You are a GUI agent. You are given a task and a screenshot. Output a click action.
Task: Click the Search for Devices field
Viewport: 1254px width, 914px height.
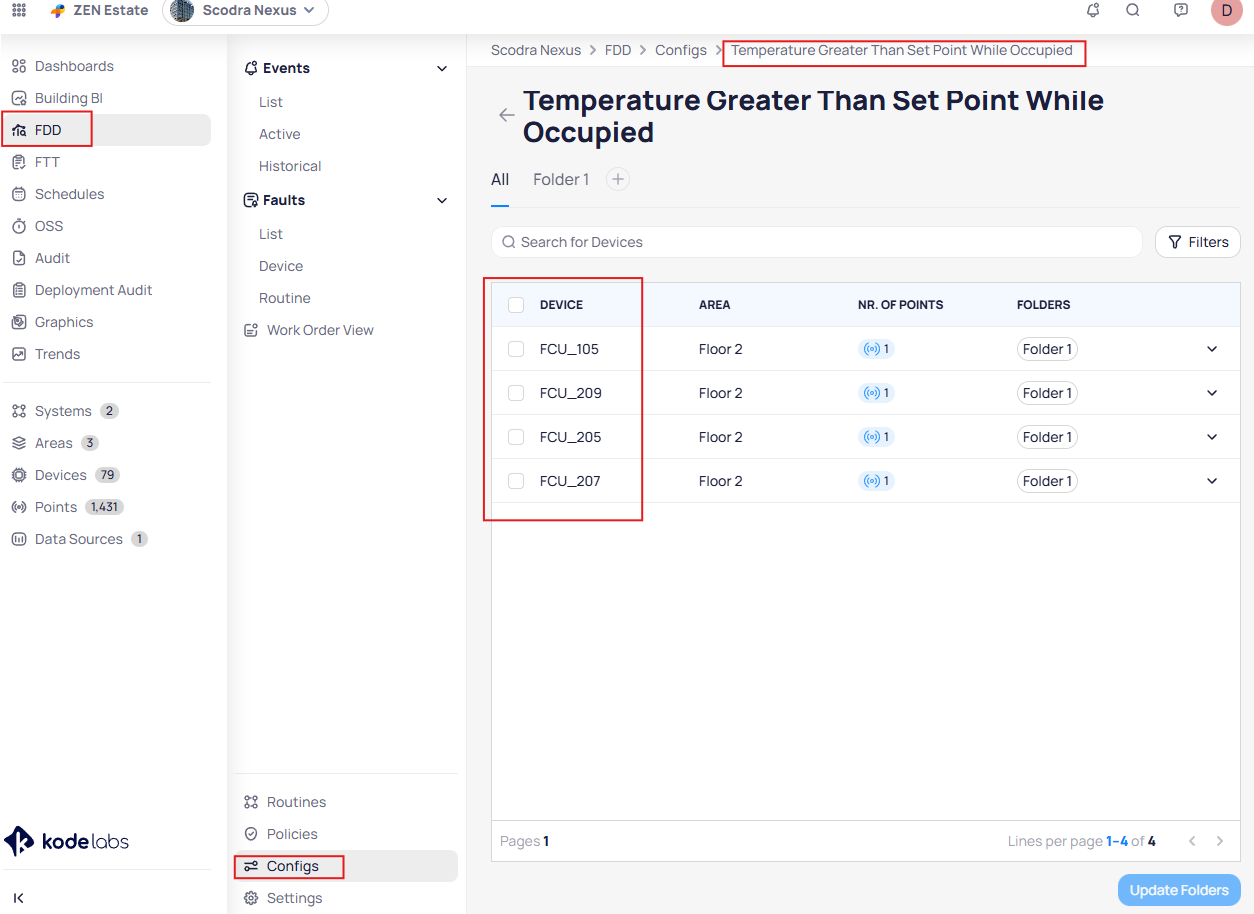coord(816,242)
